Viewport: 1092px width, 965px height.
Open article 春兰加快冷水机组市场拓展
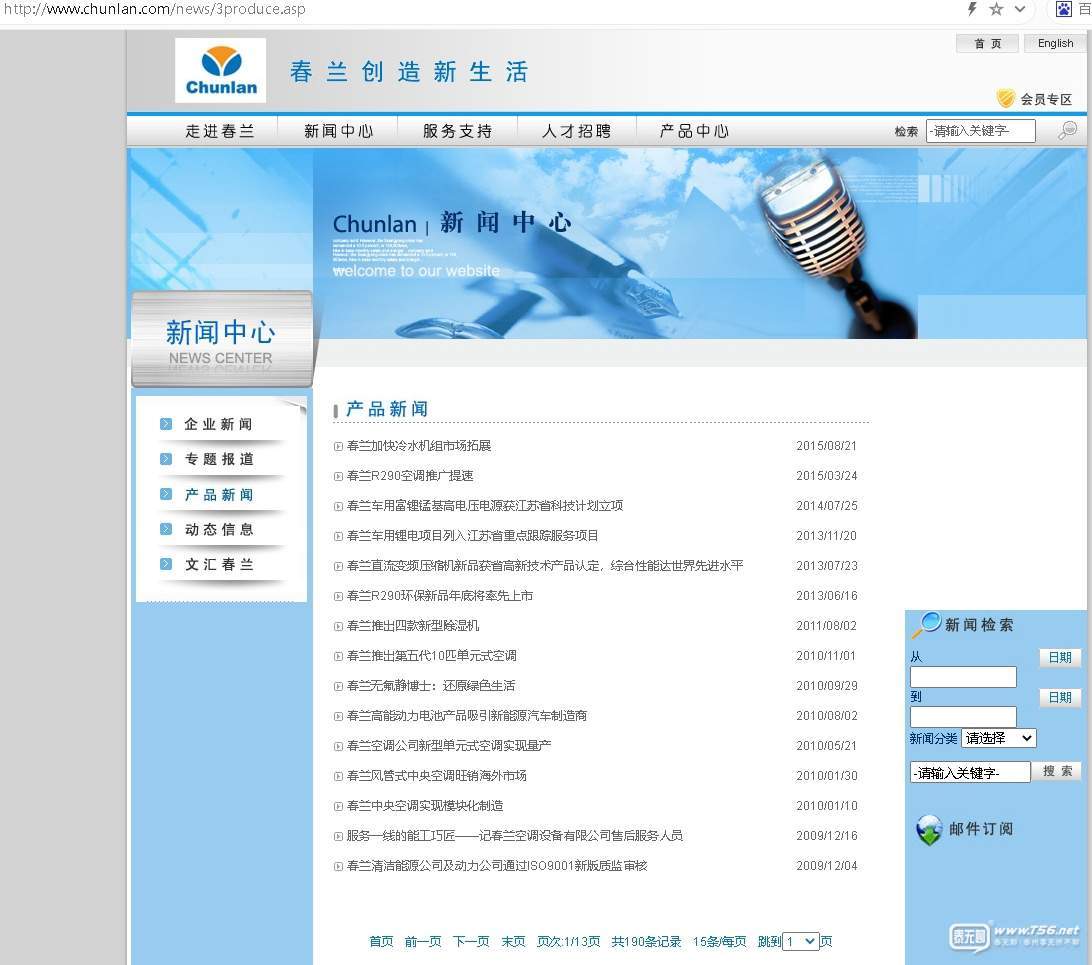point(419,446)
